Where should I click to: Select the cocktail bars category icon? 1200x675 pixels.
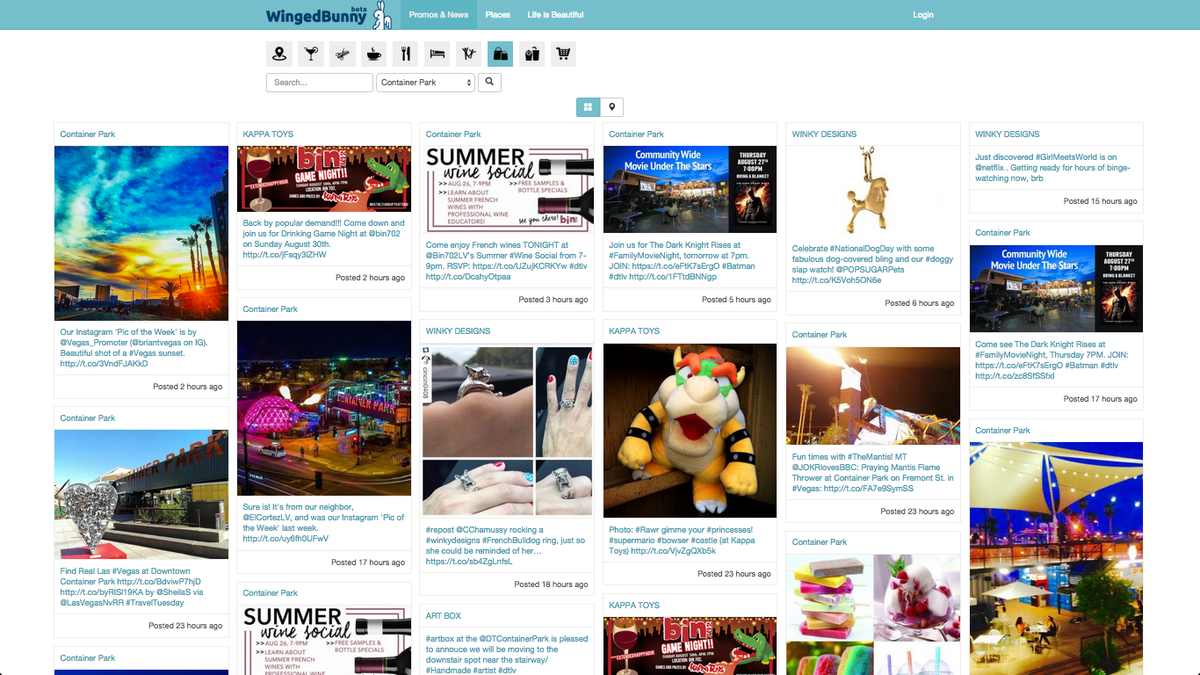pyautogui.click(x=311, y=54)
